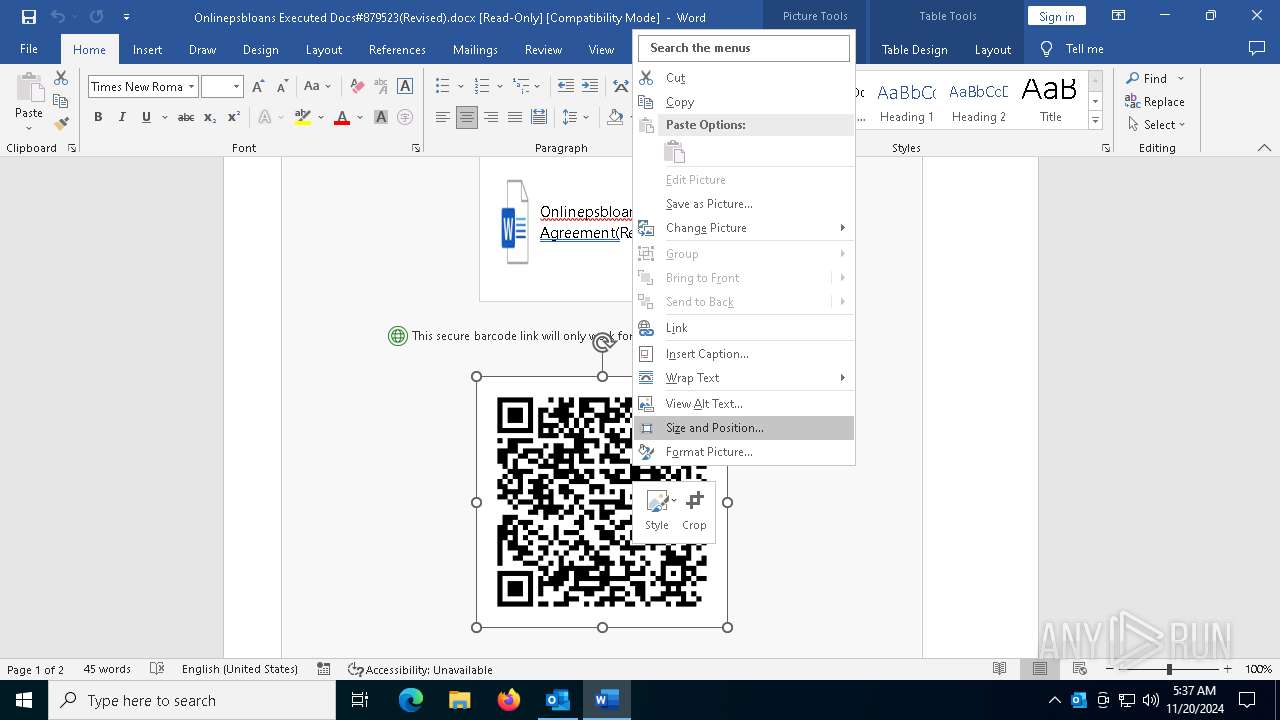Open the font size dropdown
Screen dimensions: 1280x720
pyautogui.click(x=236, y=87)
